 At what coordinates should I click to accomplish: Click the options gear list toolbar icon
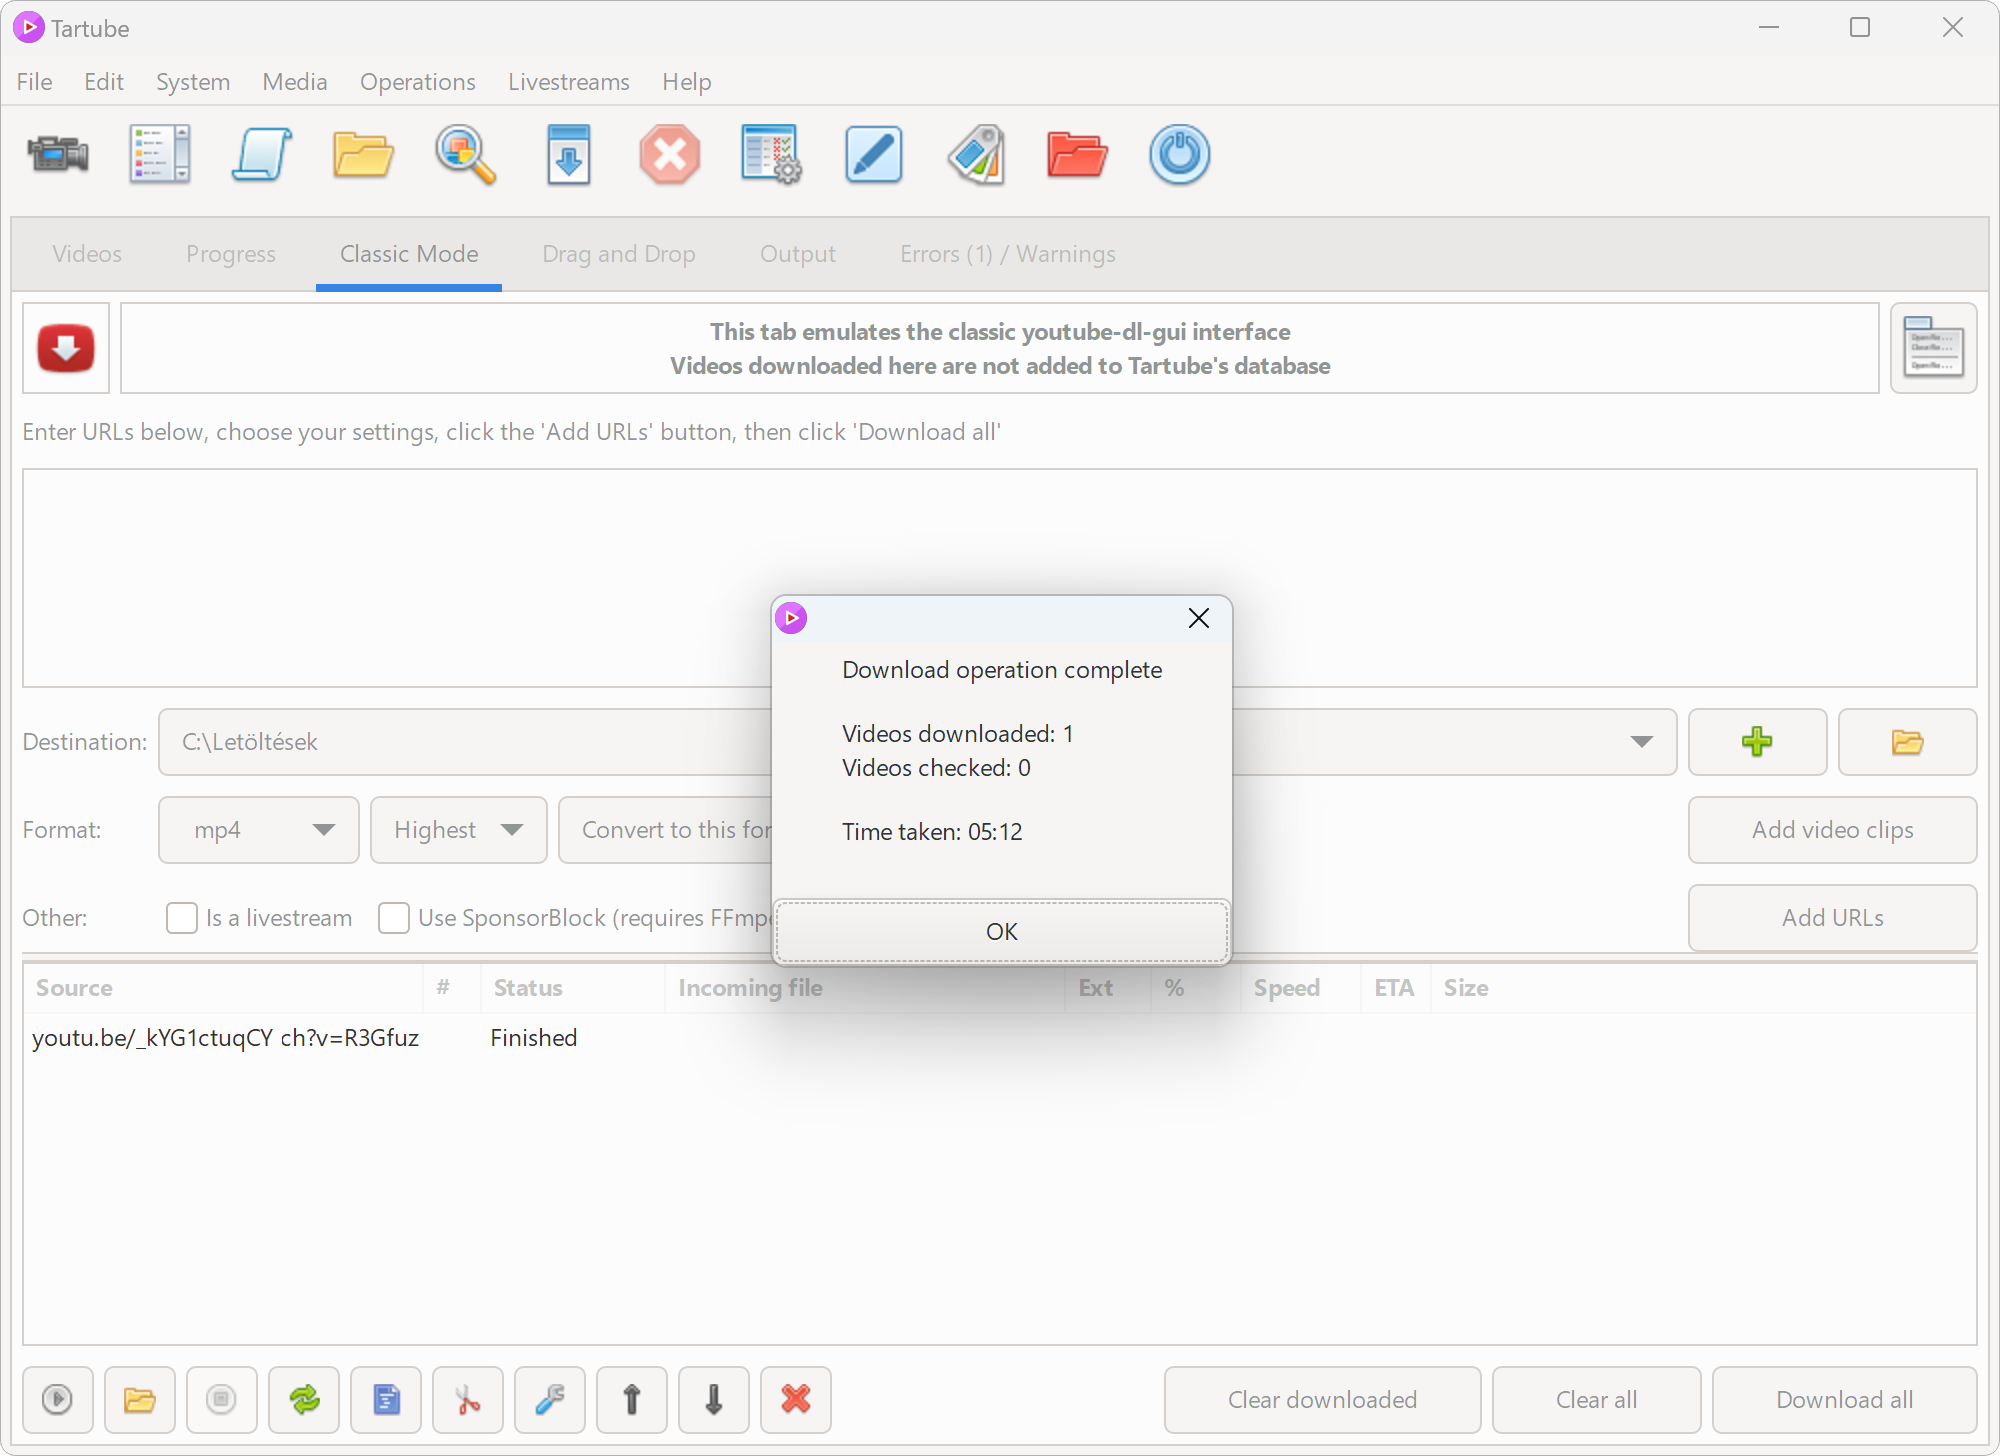772,155
